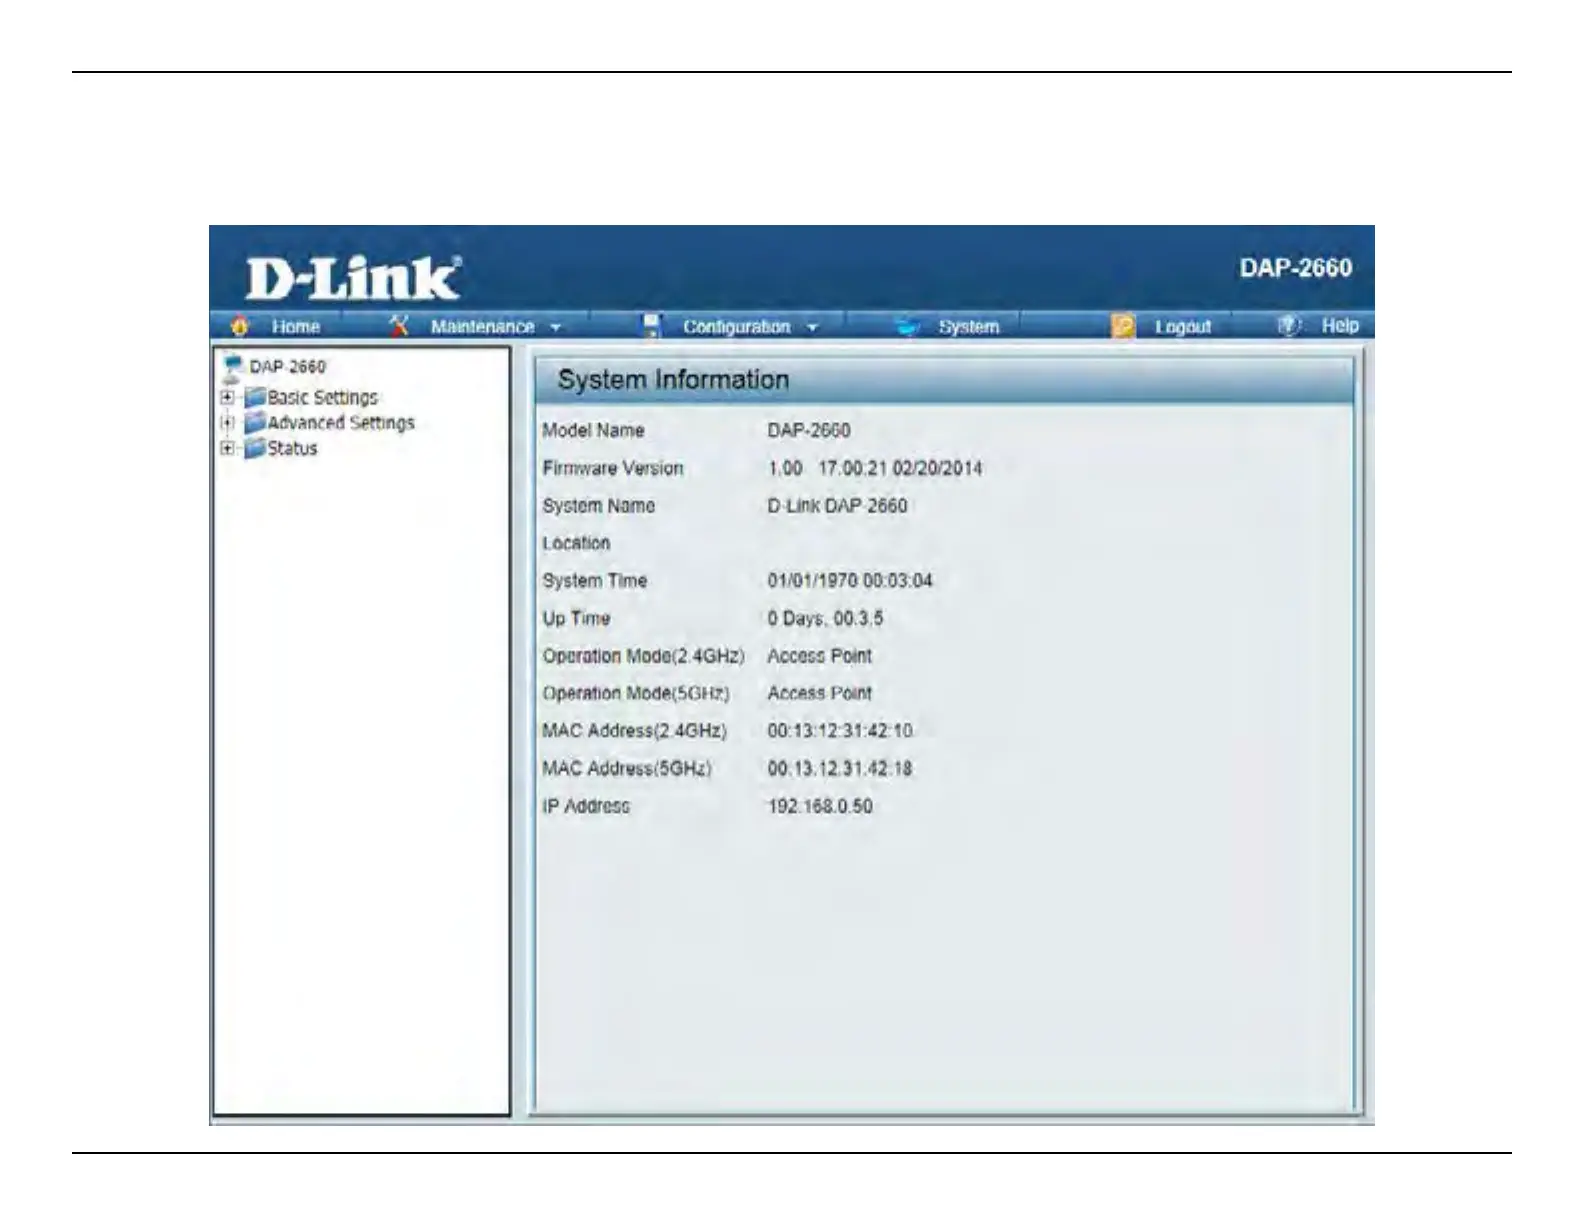Click the 2.4GHz MAC address value
Screen dimensions: 1584x1224
(x=840, y=731)
